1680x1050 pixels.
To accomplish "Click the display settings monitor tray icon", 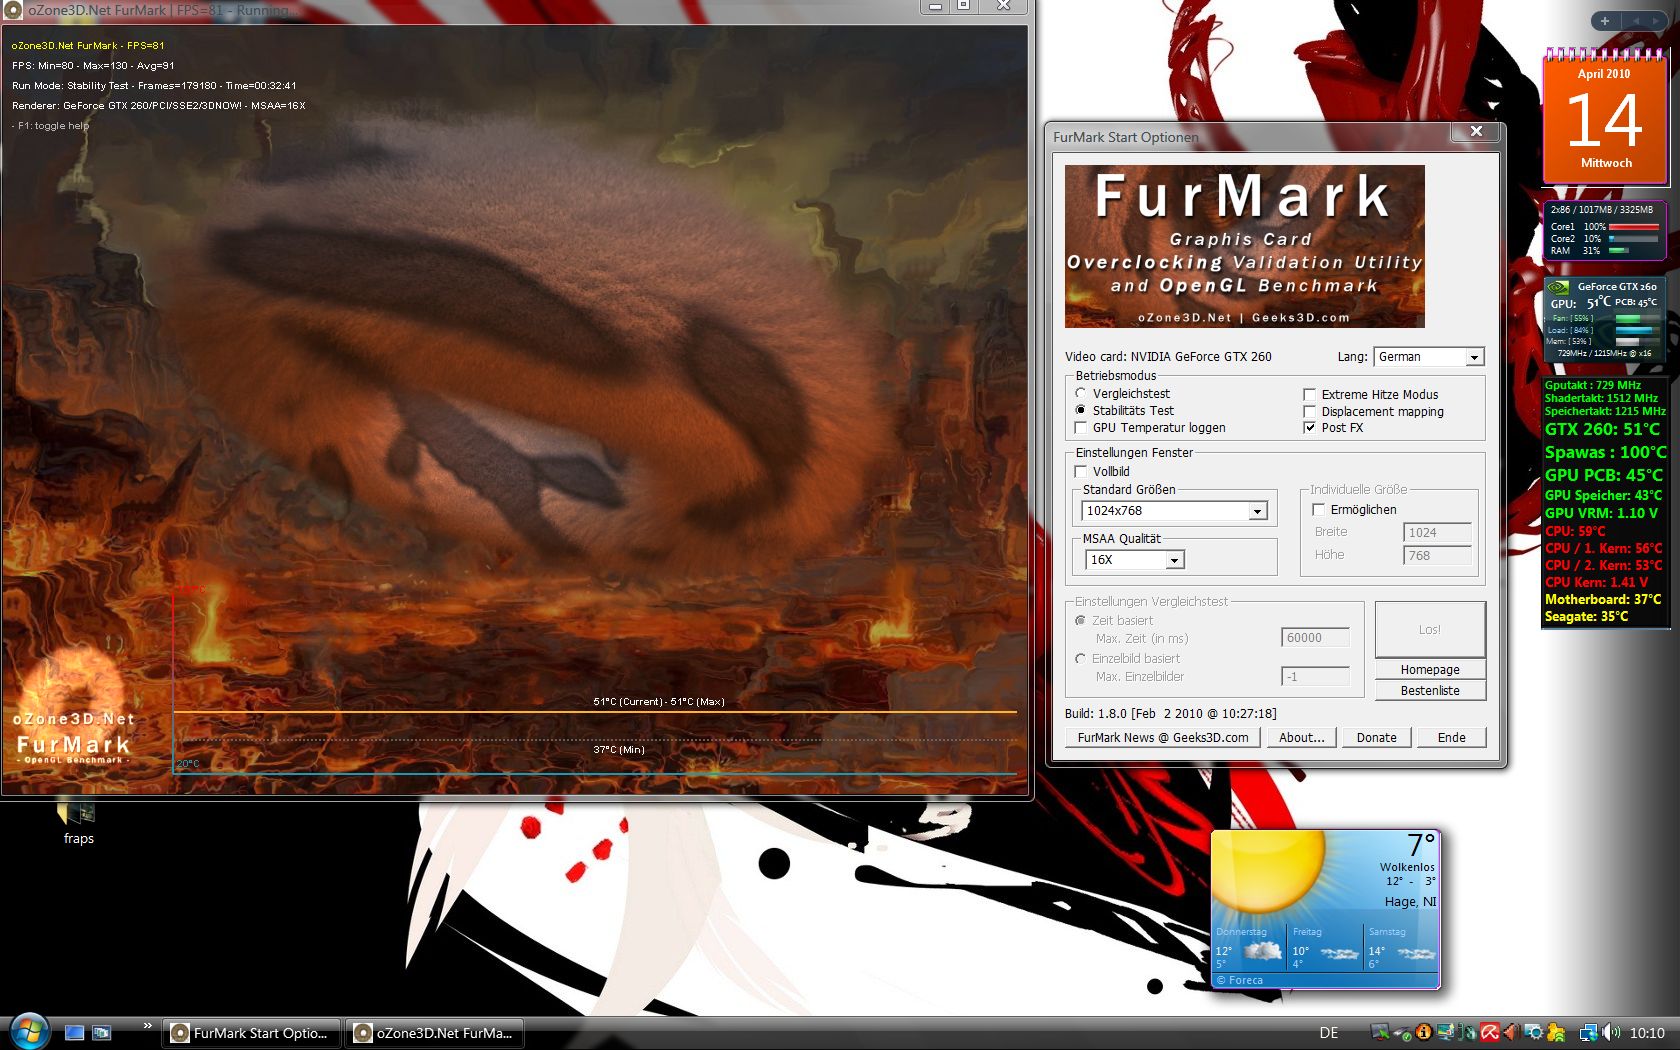I will [1446, 1032].
